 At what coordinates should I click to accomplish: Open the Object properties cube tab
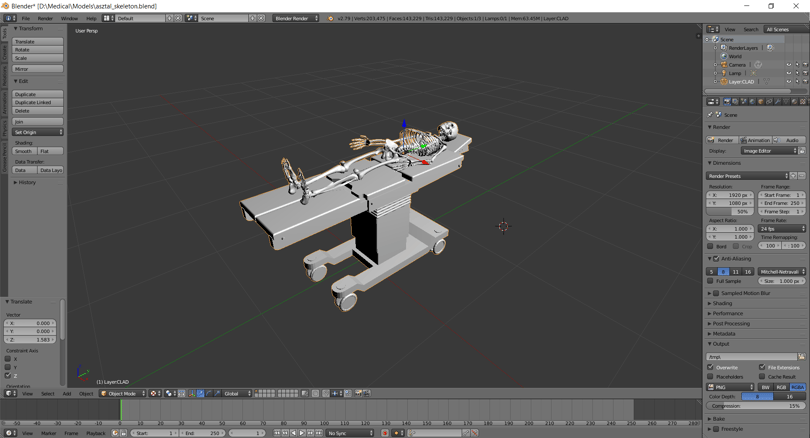[x=761, y=102]
